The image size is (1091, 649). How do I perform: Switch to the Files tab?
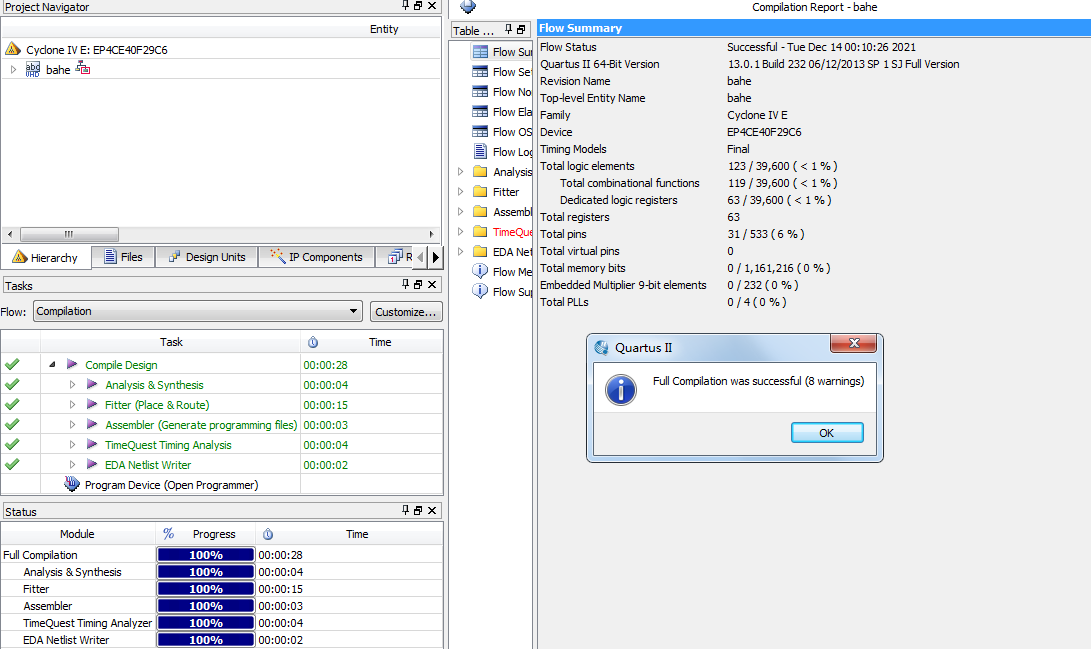pos(123,257)
